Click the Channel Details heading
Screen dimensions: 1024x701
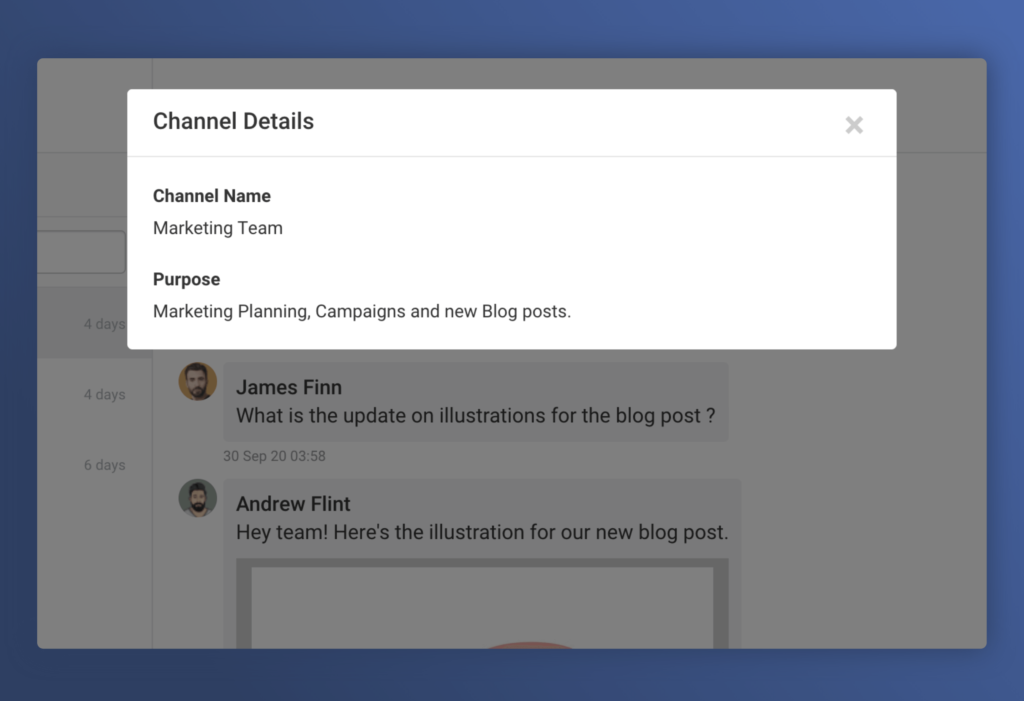[x=233, y=122]
